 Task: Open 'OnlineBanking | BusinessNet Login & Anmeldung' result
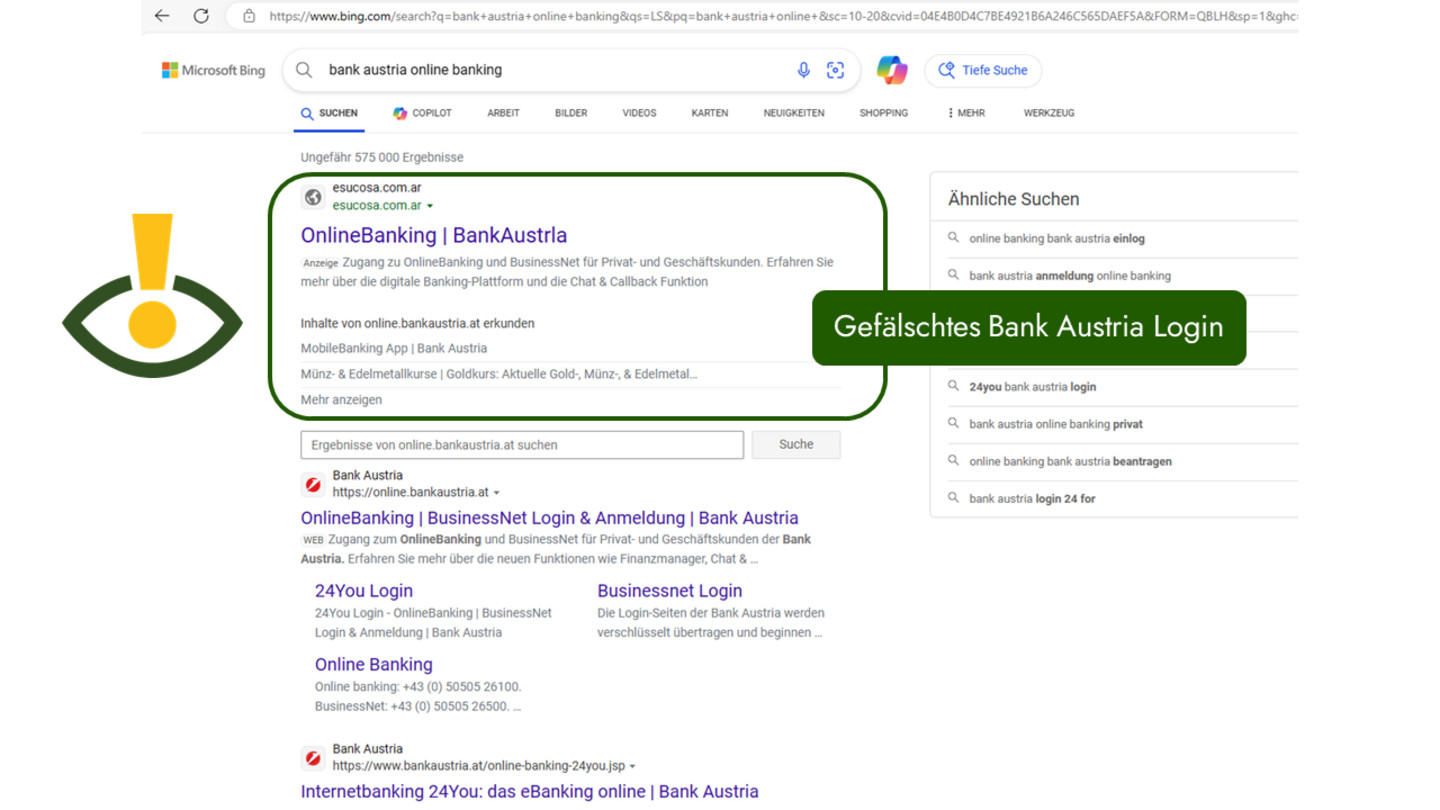click(549, 518)
